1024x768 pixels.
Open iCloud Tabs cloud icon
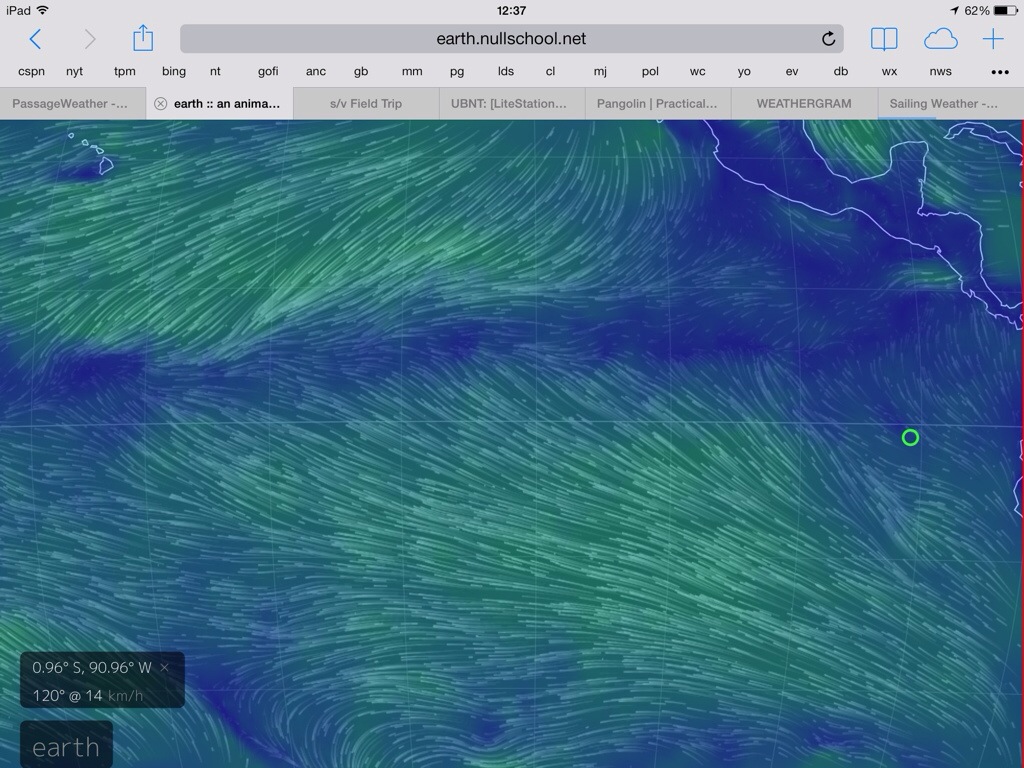[x=940, y=39]
